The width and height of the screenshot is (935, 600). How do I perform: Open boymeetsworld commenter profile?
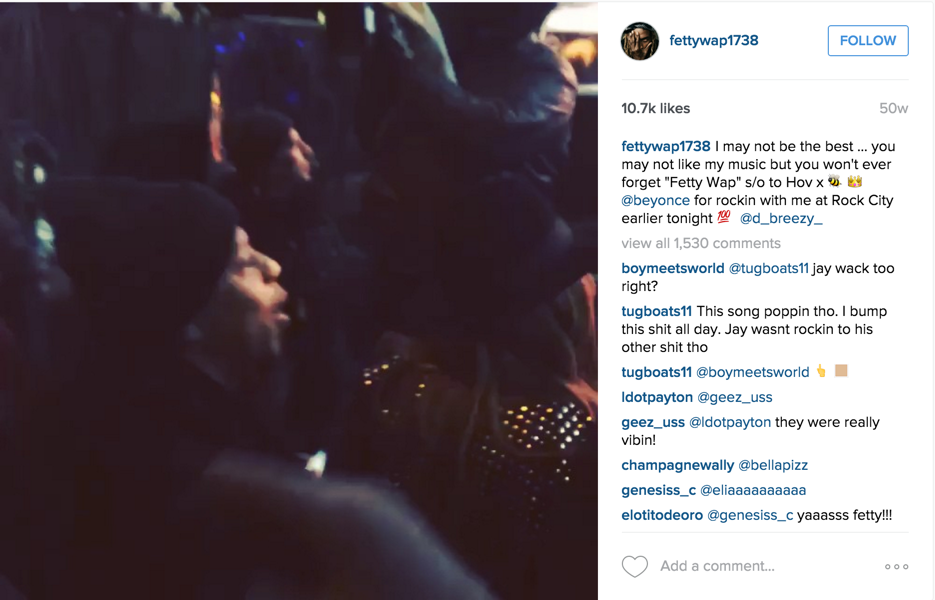pyautogui.click(x=673, y=268)
